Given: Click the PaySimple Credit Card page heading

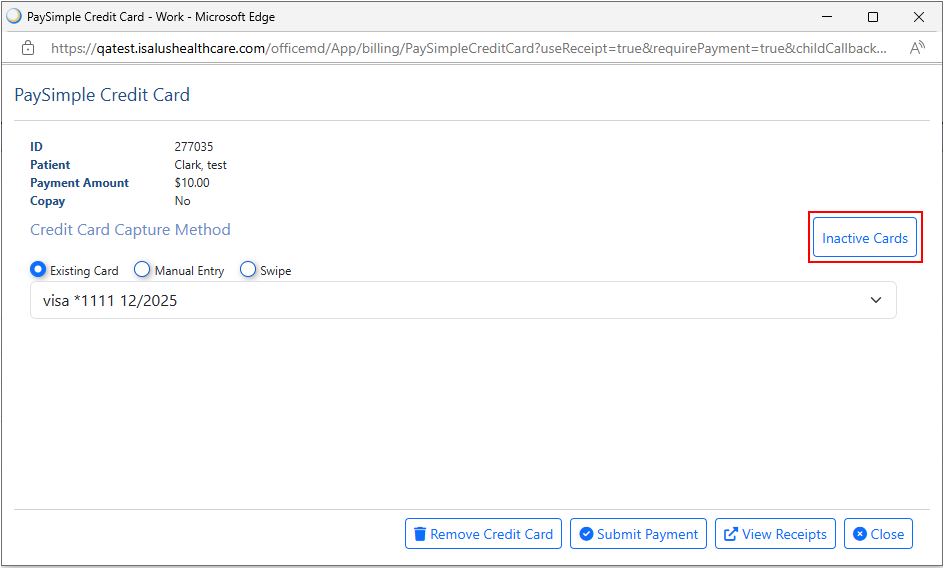Looking at the screenshot, I should pyautogui.click(x=102, y=95).
